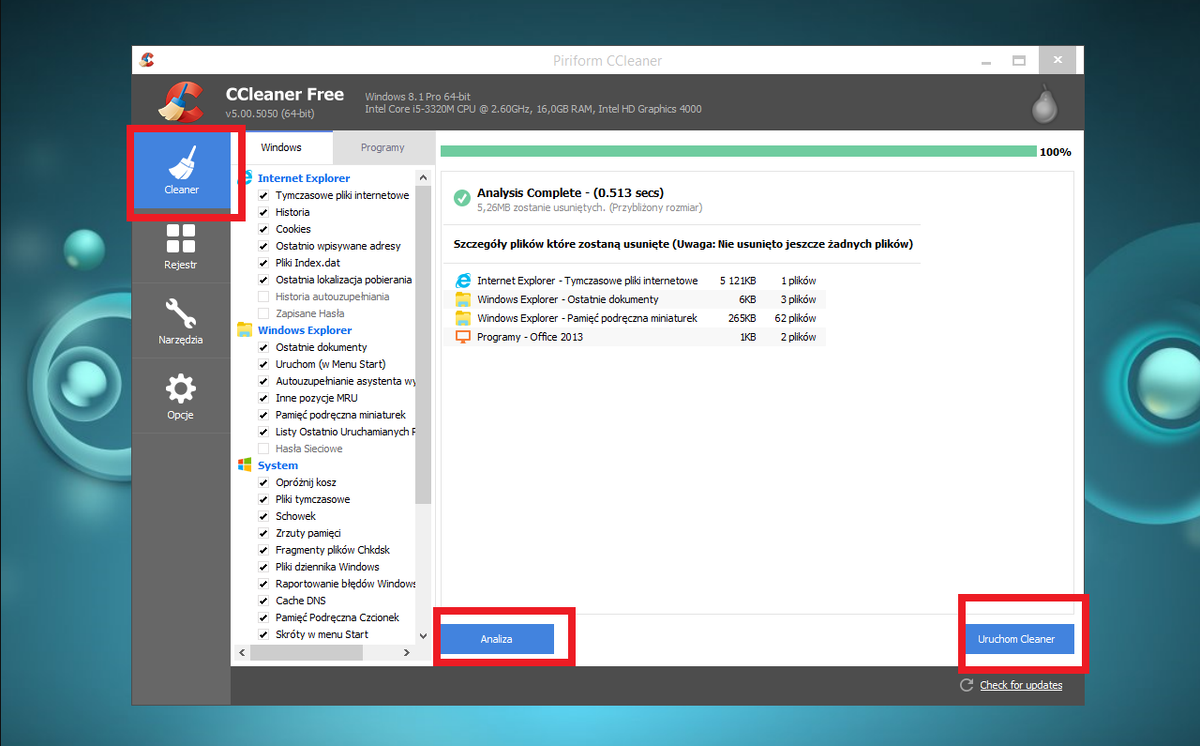This screenshot has height=746, width=1200.
Task: Click Pliki dziennika Windows item
Action: (328, 567)
